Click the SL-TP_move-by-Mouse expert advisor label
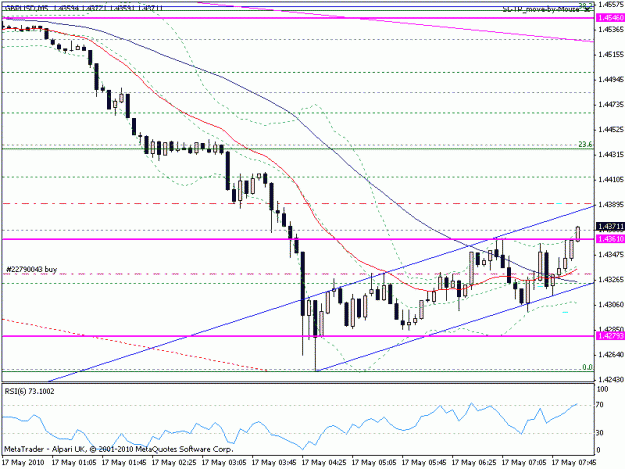The width and height of the screenshot is (625, 469). [x=540, y=9]
